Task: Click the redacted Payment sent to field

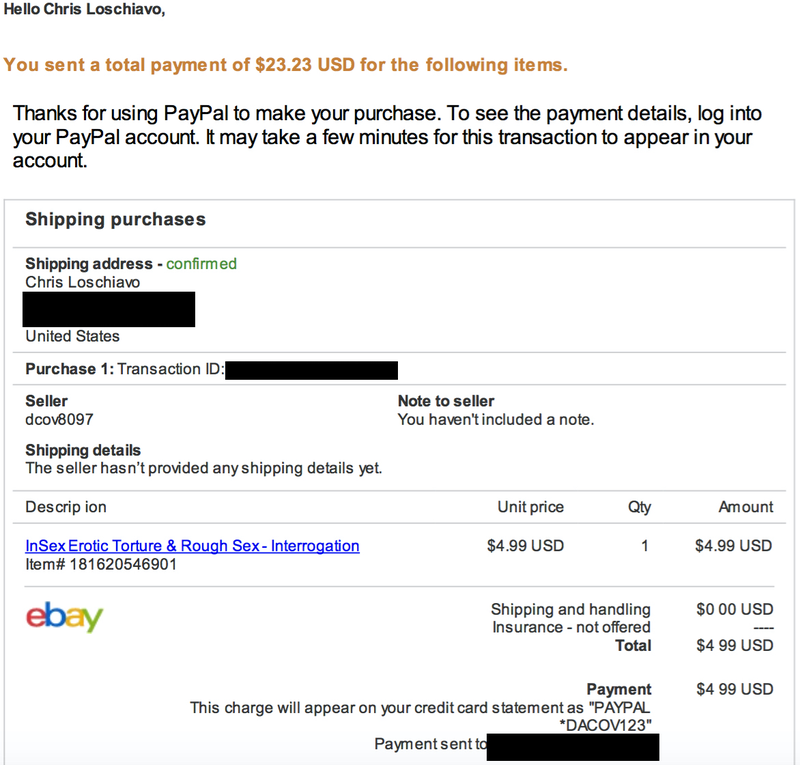Action: [x=573, y=747]
